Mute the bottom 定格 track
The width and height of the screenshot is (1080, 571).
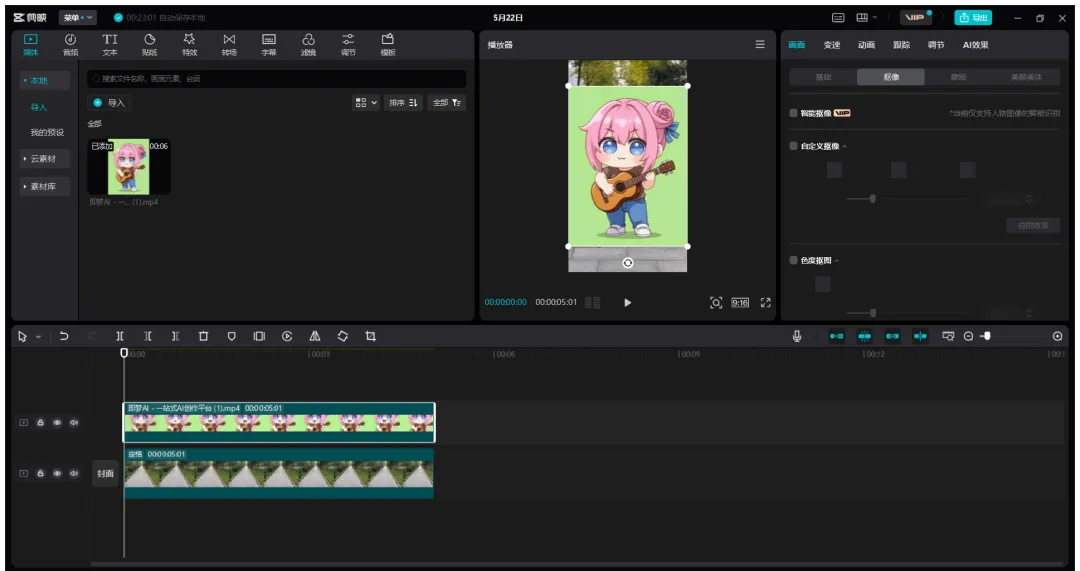pos(74,473)
